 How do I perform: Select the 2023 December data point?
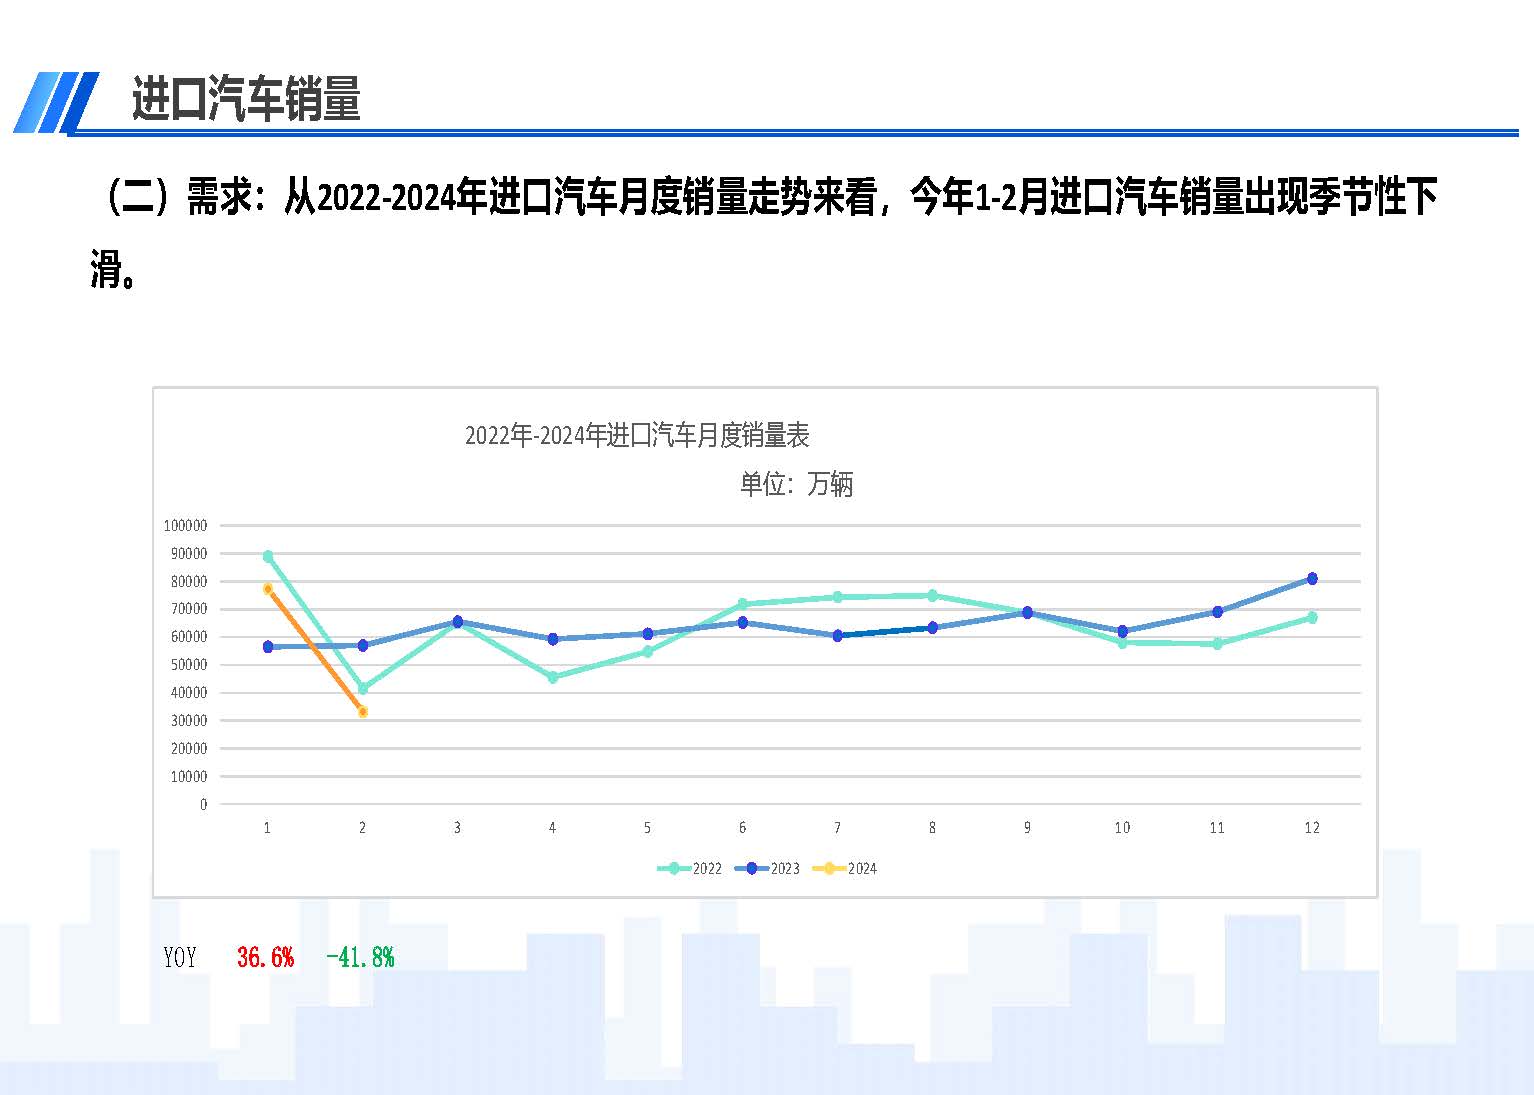1312,578
